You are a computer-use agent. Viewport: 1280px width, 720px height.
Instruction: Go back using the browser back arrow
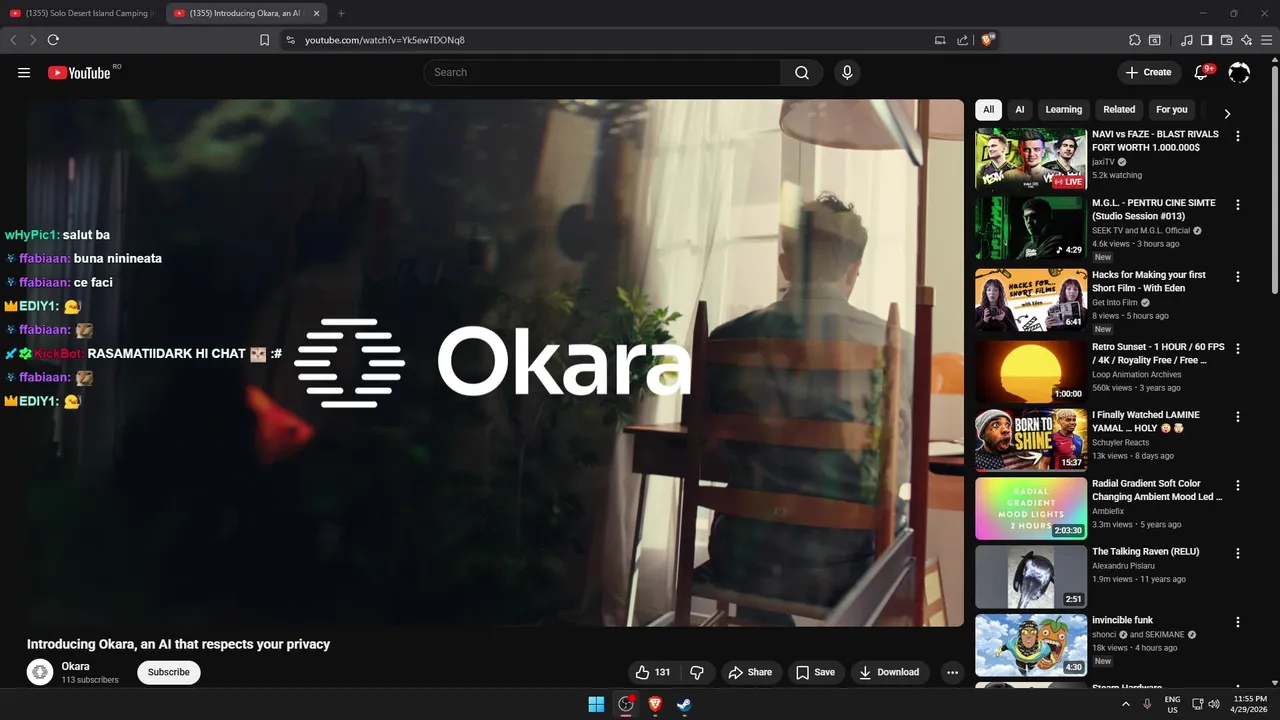pos(13,40)
